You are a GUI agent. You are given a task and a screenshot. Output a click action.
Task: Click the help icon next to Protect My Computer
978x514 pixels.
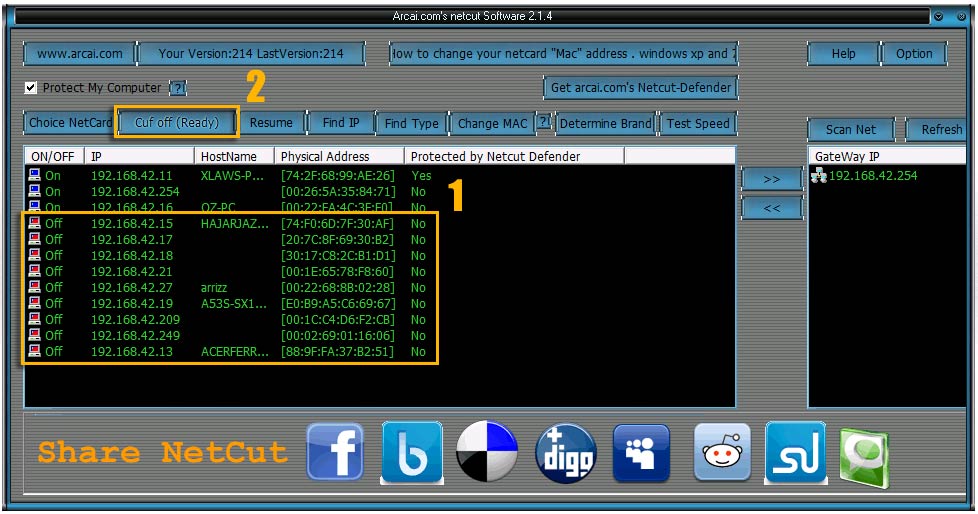tap(178, 88)
